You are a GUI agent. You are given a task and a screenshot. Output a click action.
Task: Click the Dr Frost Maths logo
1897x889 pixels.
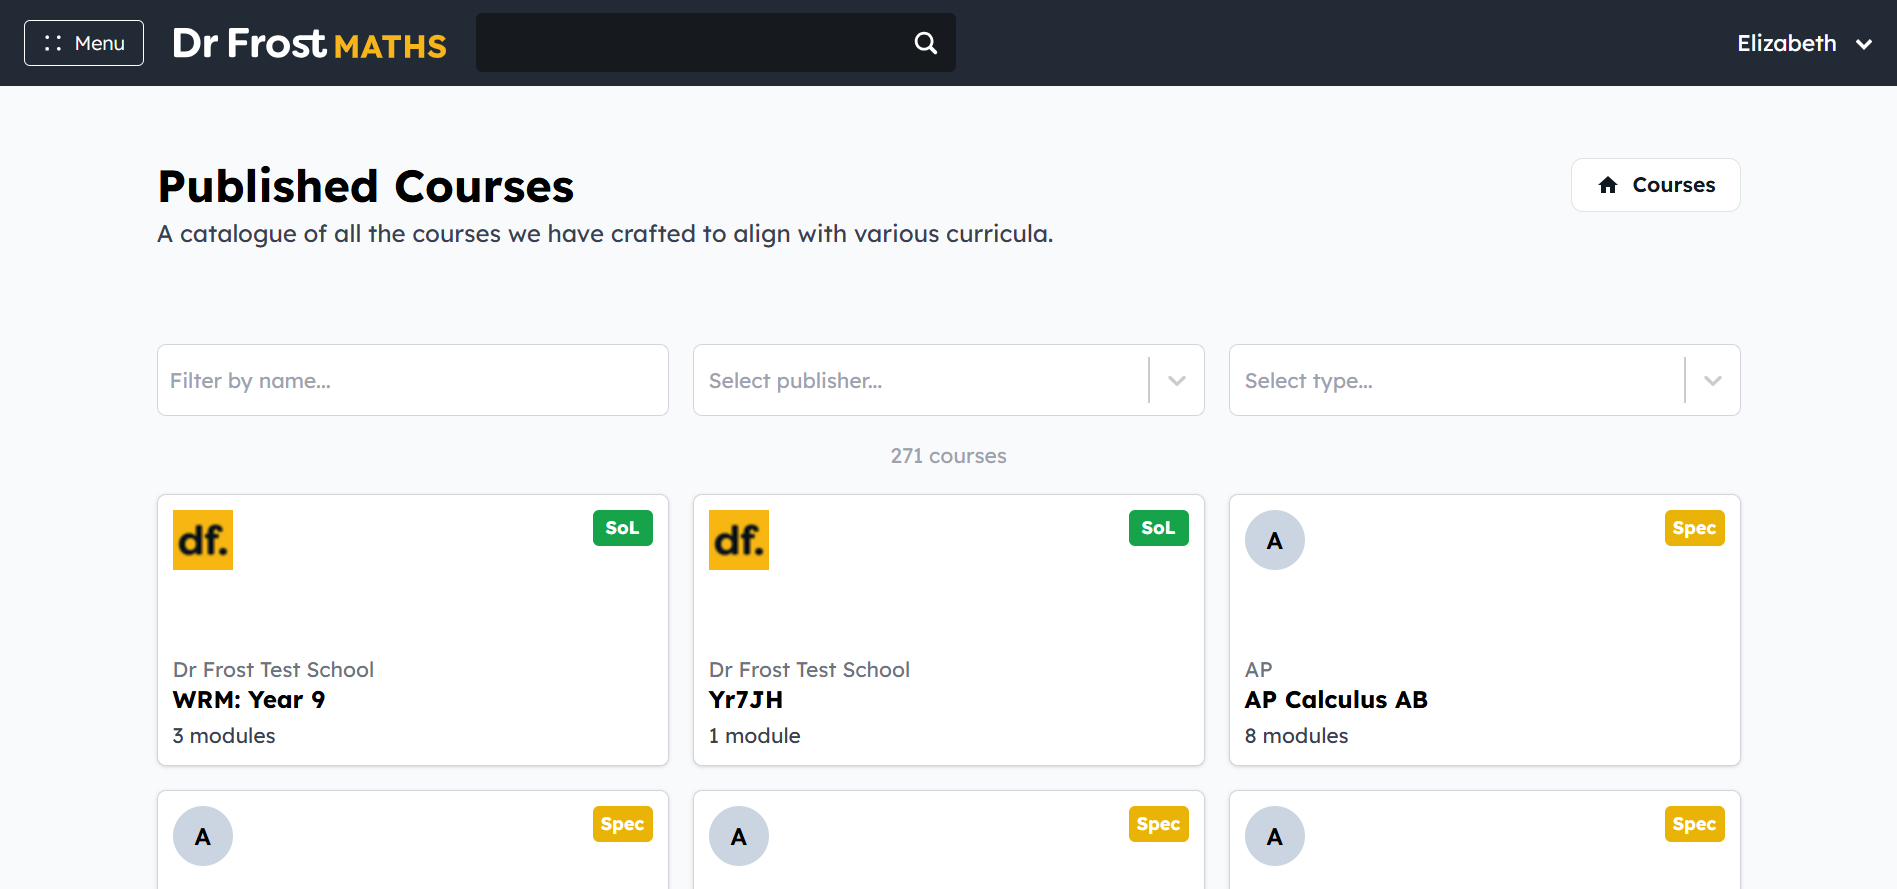point(309,44)
